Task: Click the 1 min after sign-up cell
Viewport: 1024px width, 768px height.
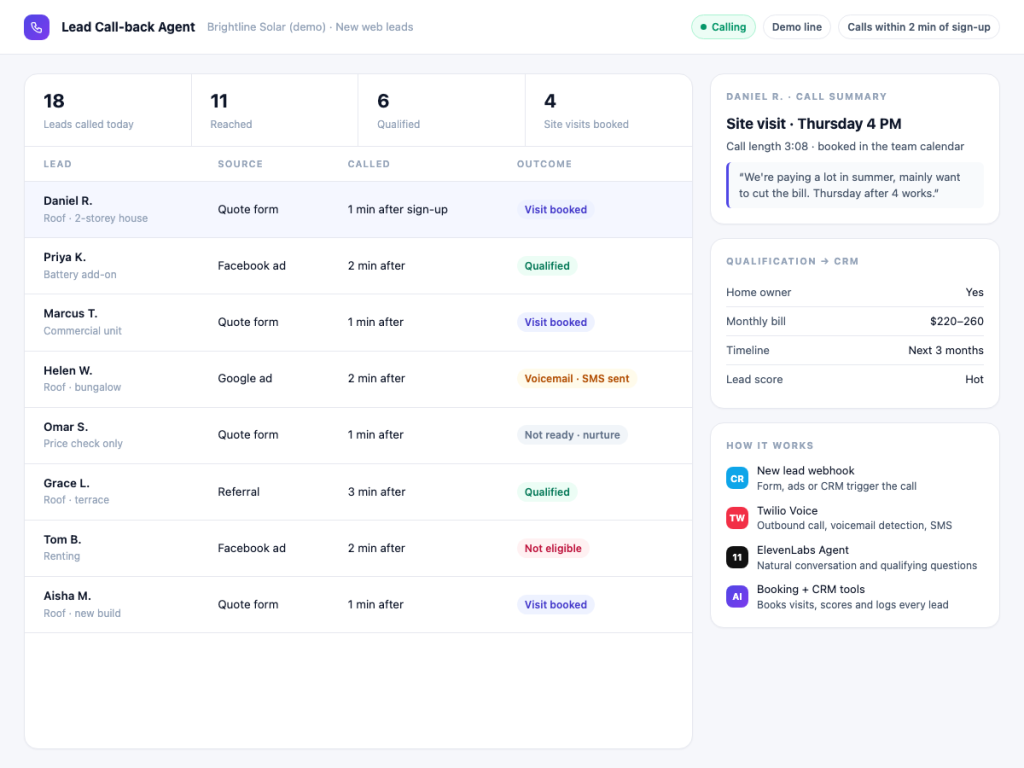Action: coord(397,210)
